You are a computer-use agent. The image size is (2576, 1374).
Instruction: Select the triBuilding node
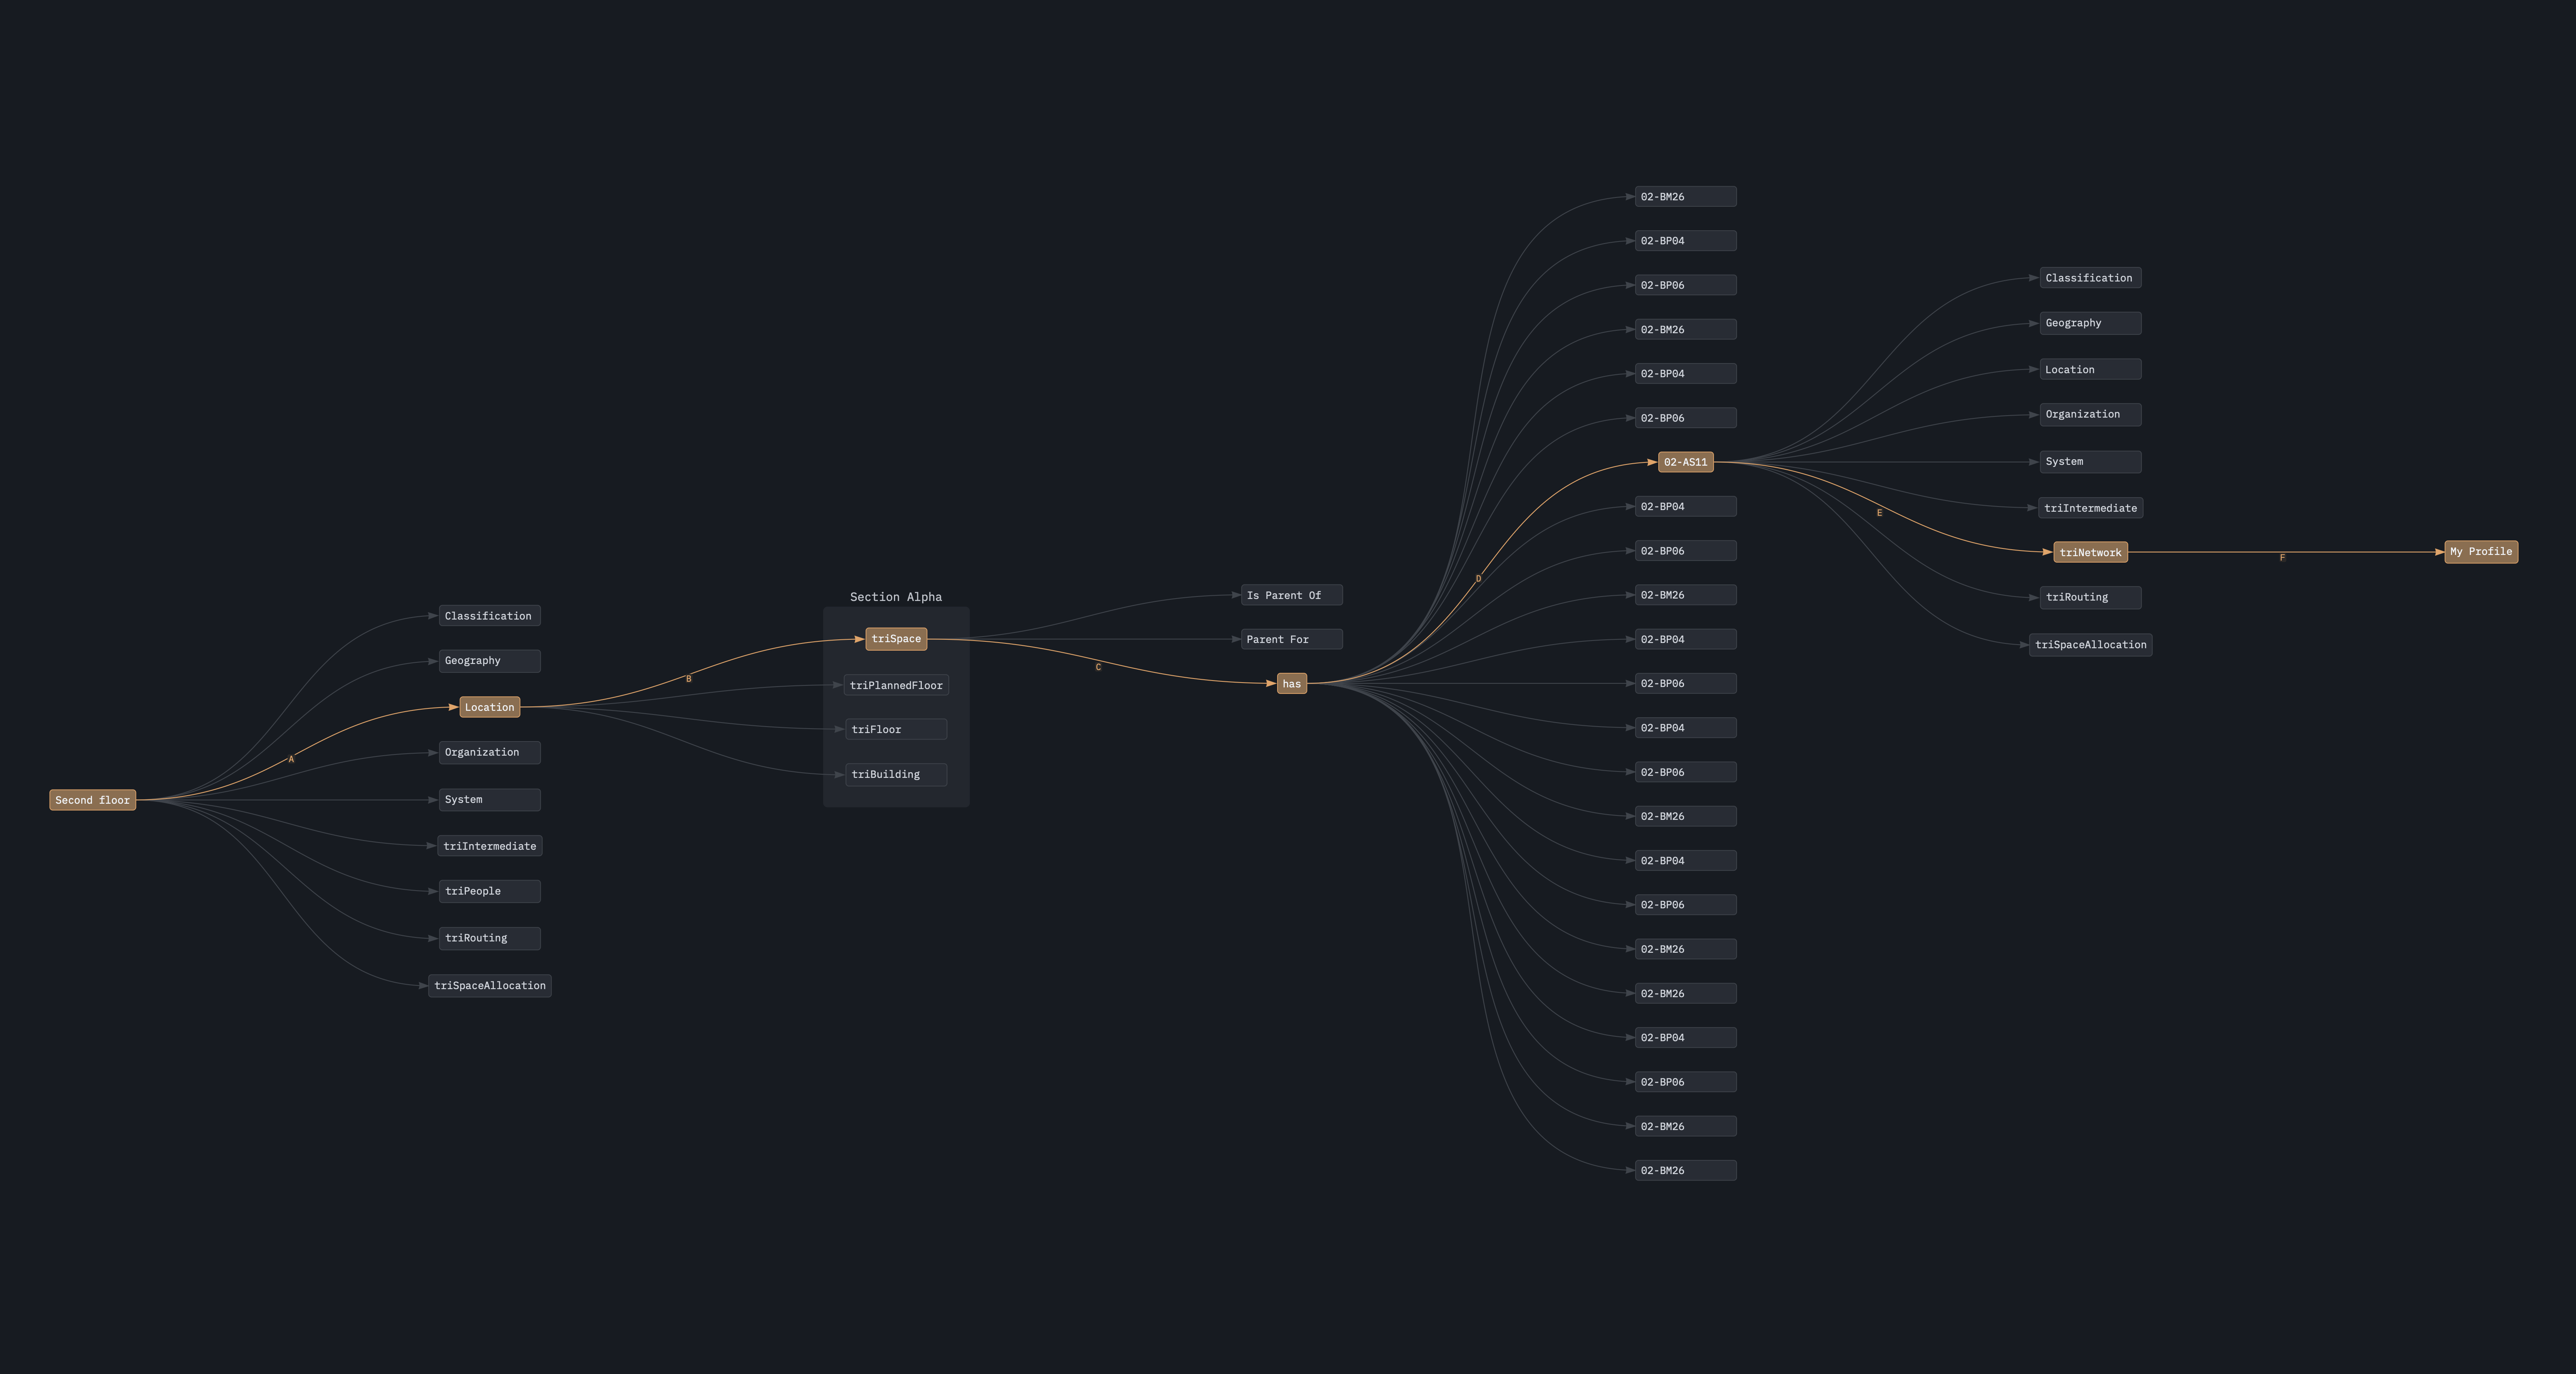[896, 774]
